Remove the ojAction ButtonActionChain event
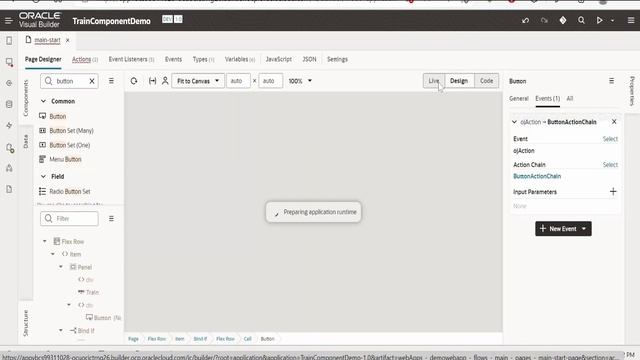Image resolution: width=640 pixels, height=360 pixels. 614,122
